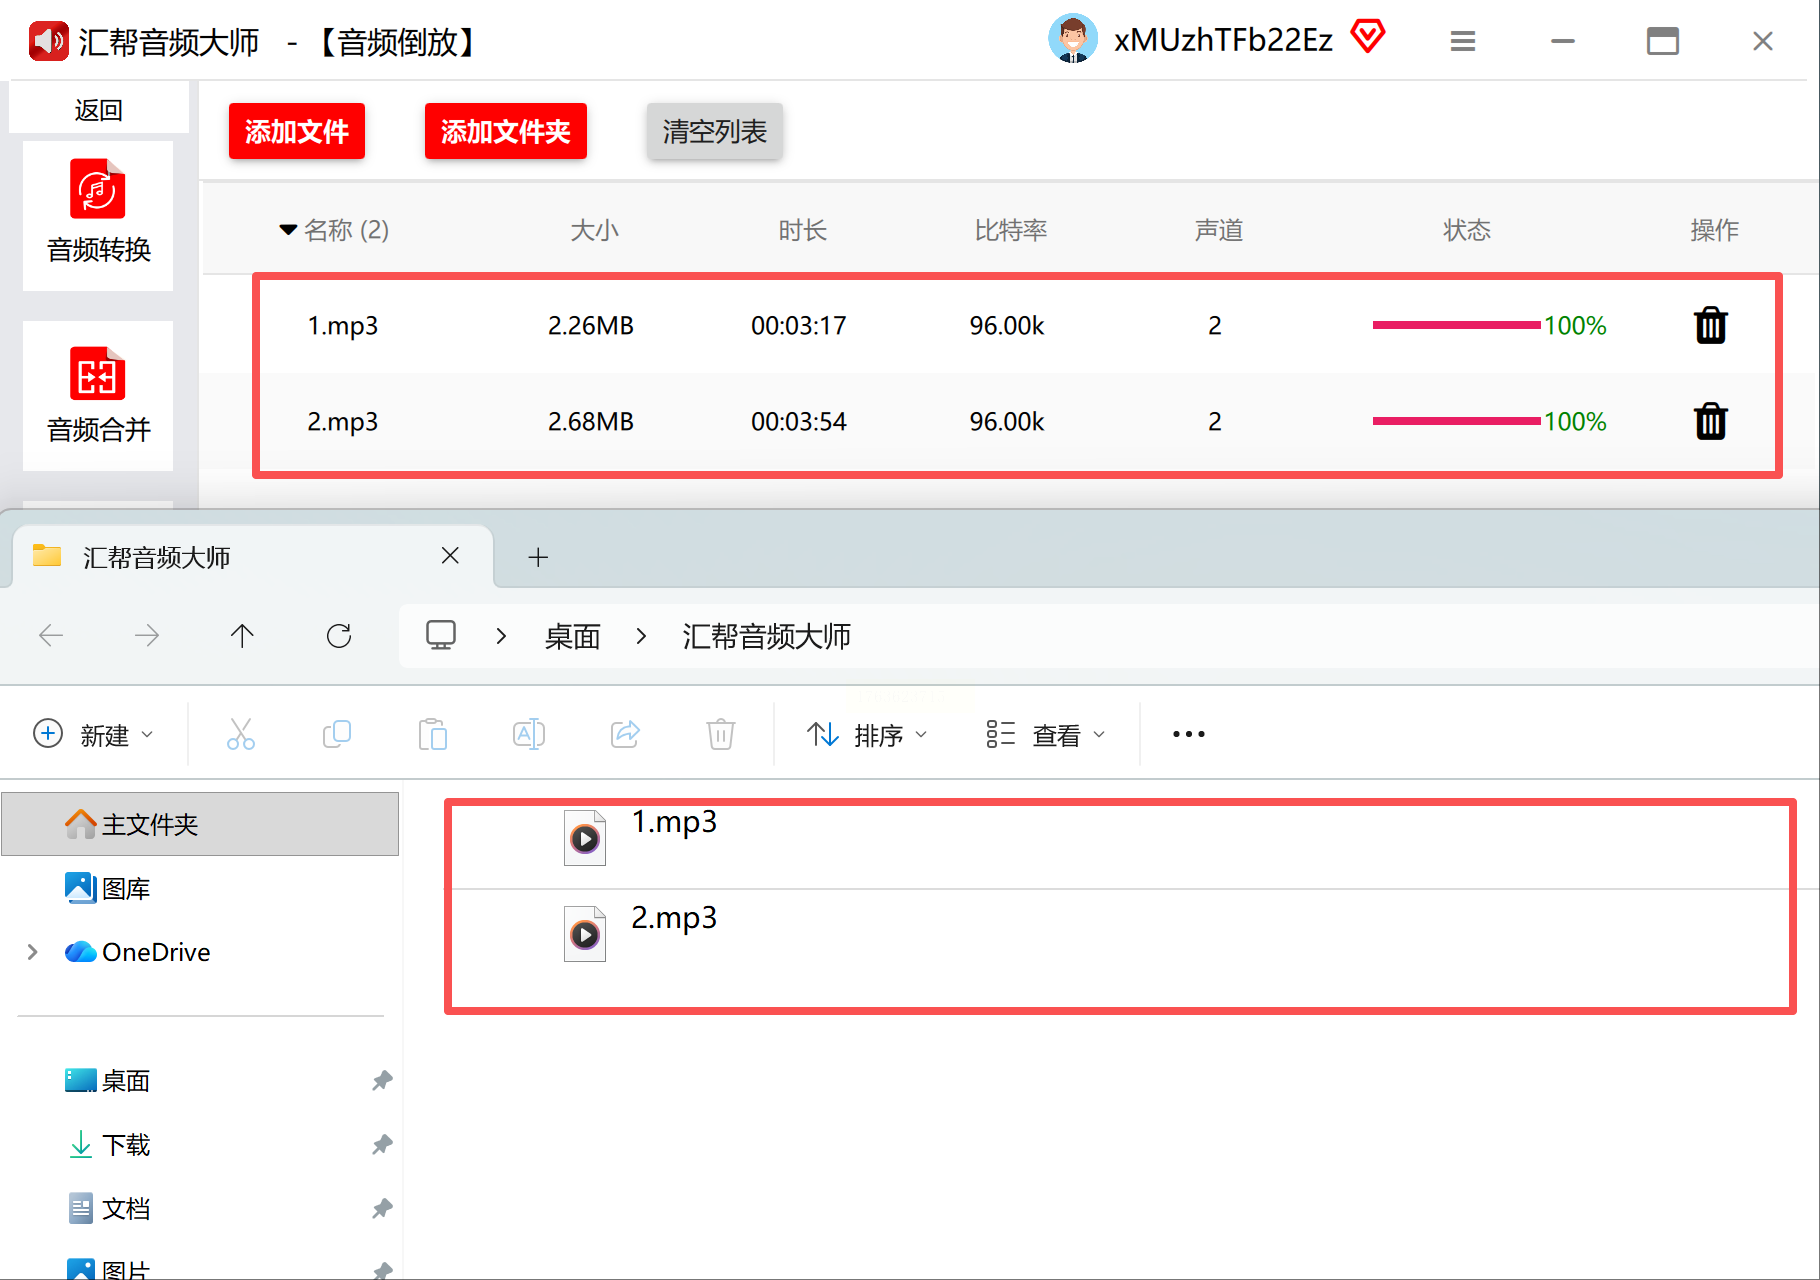Image resolution: width=1820 pixels, height=1280 pixels.
Task: Click the 2.68MB size cell
Action: click(591, 421)
